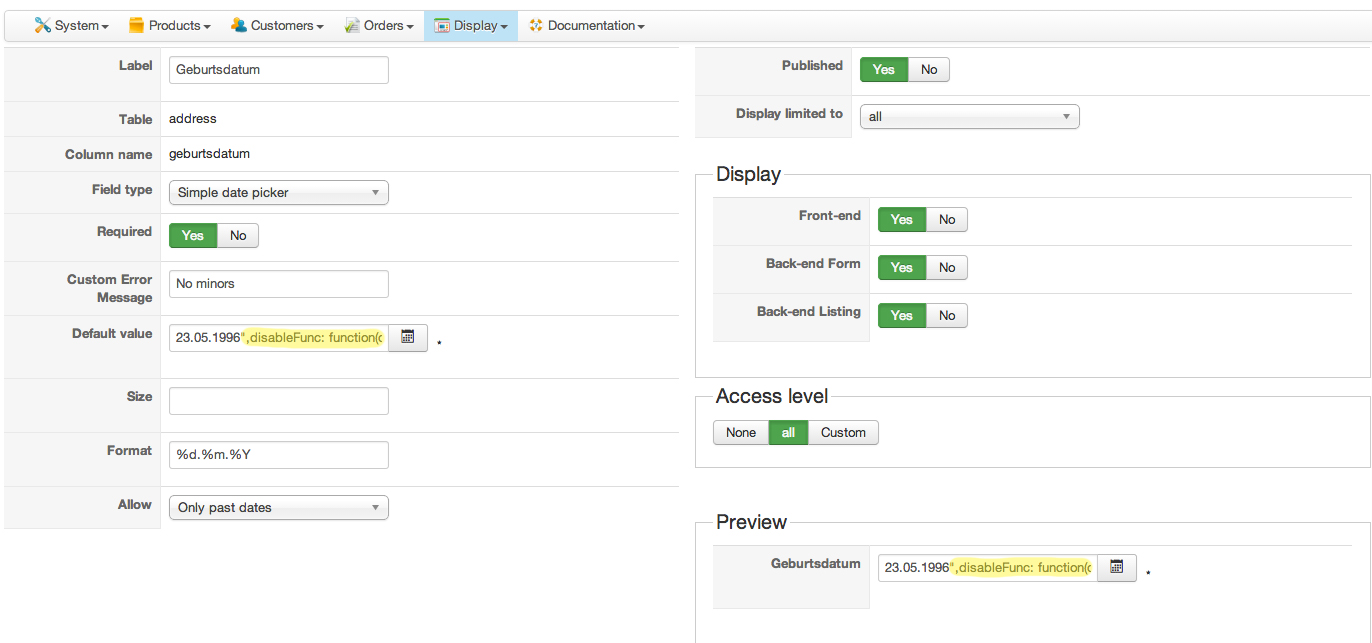The width and height of the screenshot is (1372, 643).
Task: Click the Custom Error Message field
Action: point(278,284)
